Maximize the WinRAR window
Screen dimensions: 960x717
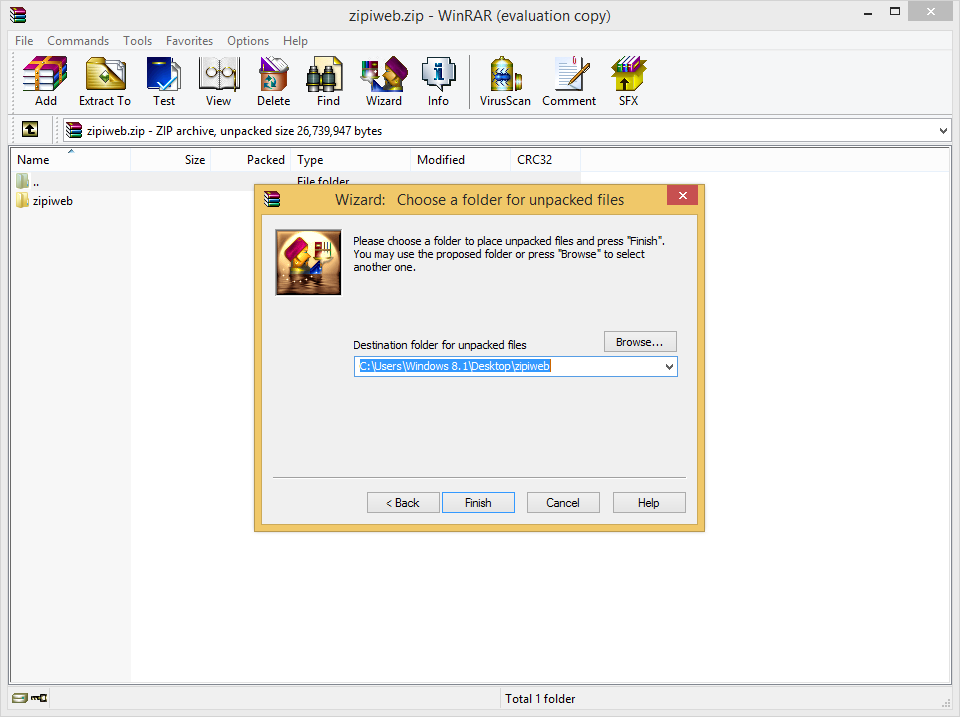pos(895,12)
